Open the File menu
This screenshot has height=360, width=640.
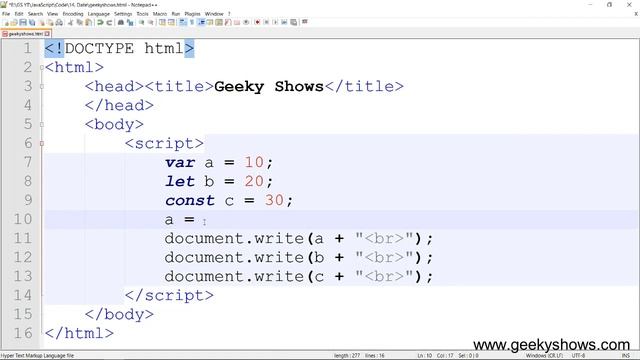(x=6, y=14)
